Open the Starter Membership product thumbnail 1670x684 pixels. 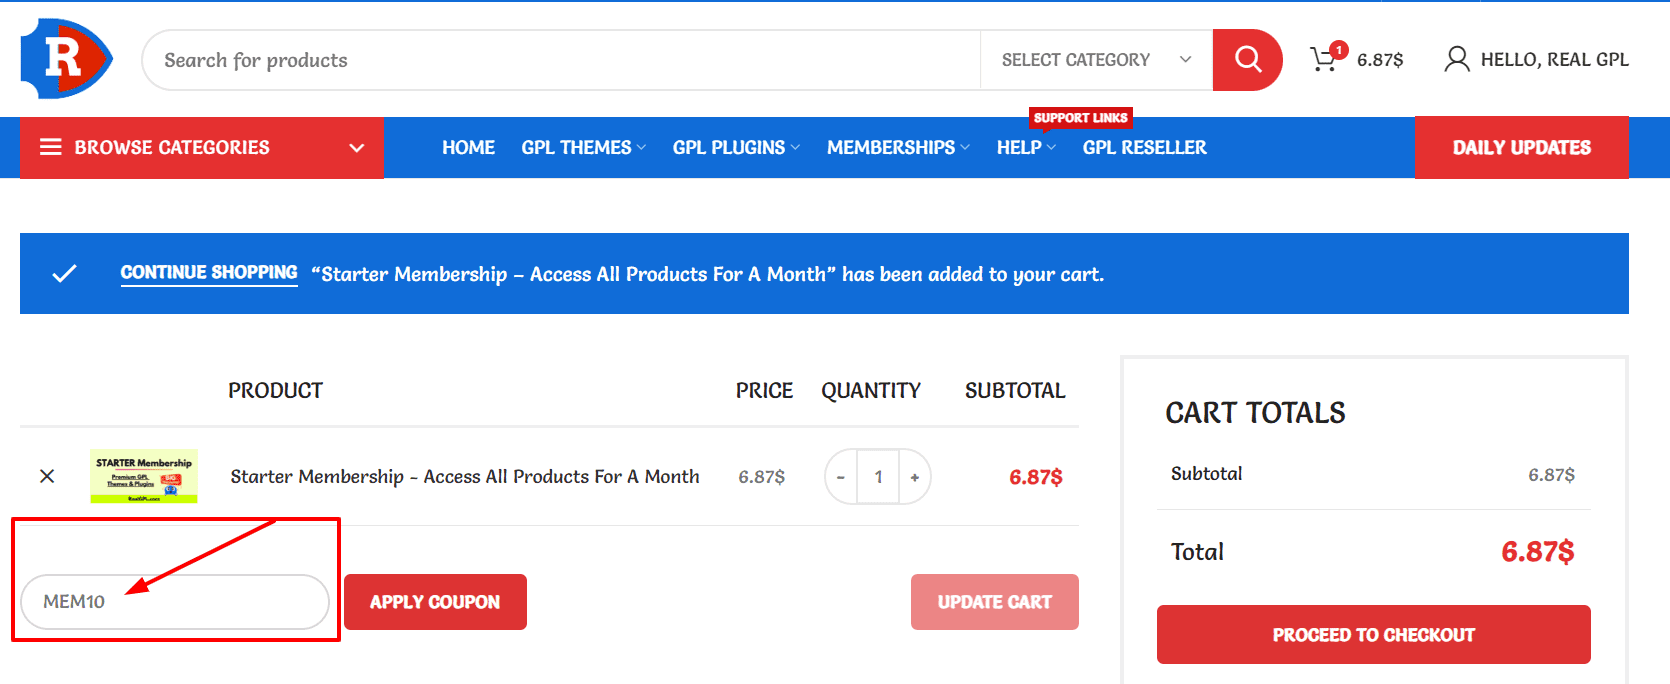click(x=144, y=476)
